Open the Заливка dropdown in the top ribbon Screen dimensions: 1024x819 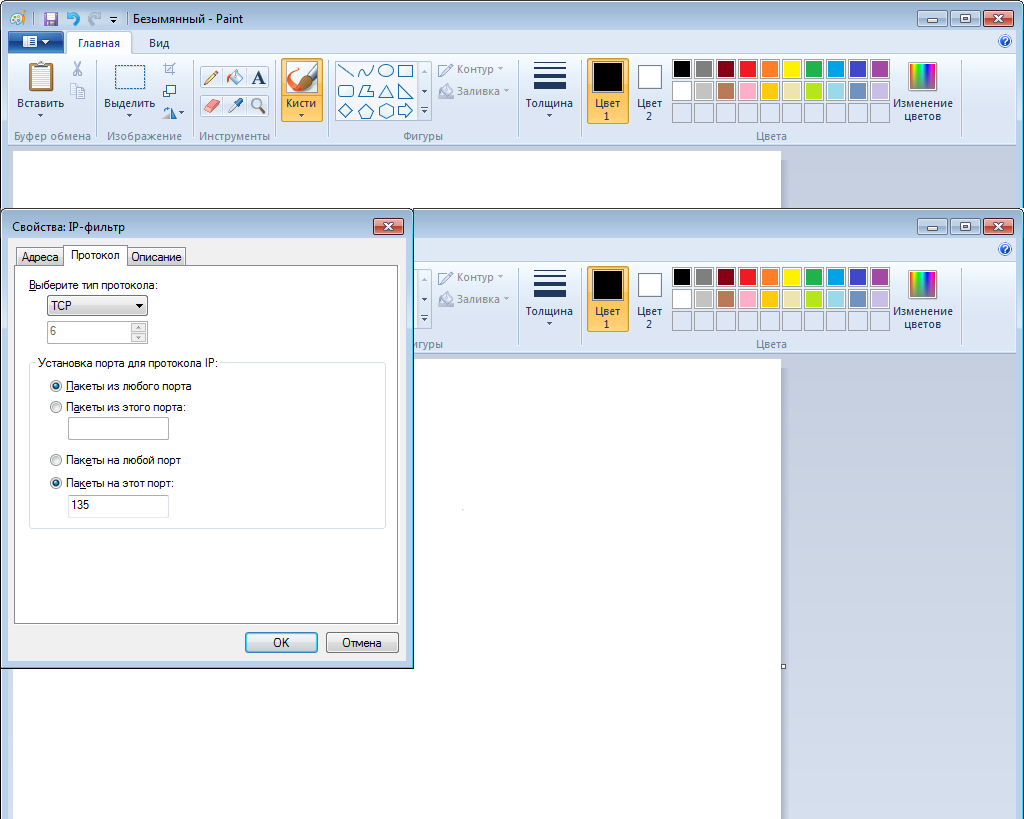point(473,91)
